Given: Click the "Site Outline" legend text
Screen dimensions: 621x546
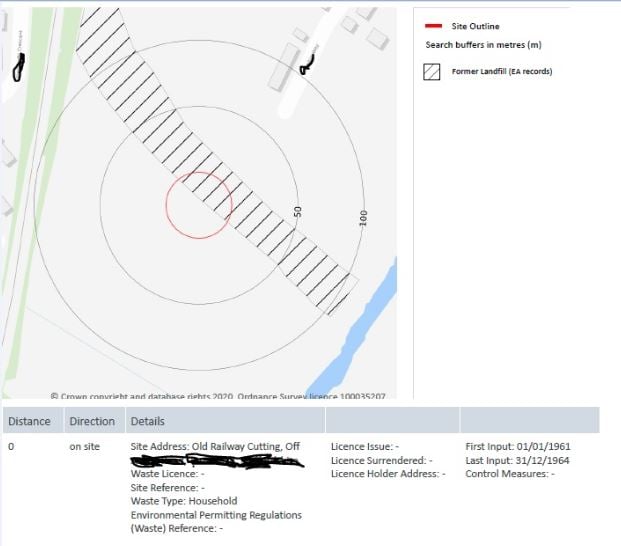Looking at the screenshot, I should [476, 26].
